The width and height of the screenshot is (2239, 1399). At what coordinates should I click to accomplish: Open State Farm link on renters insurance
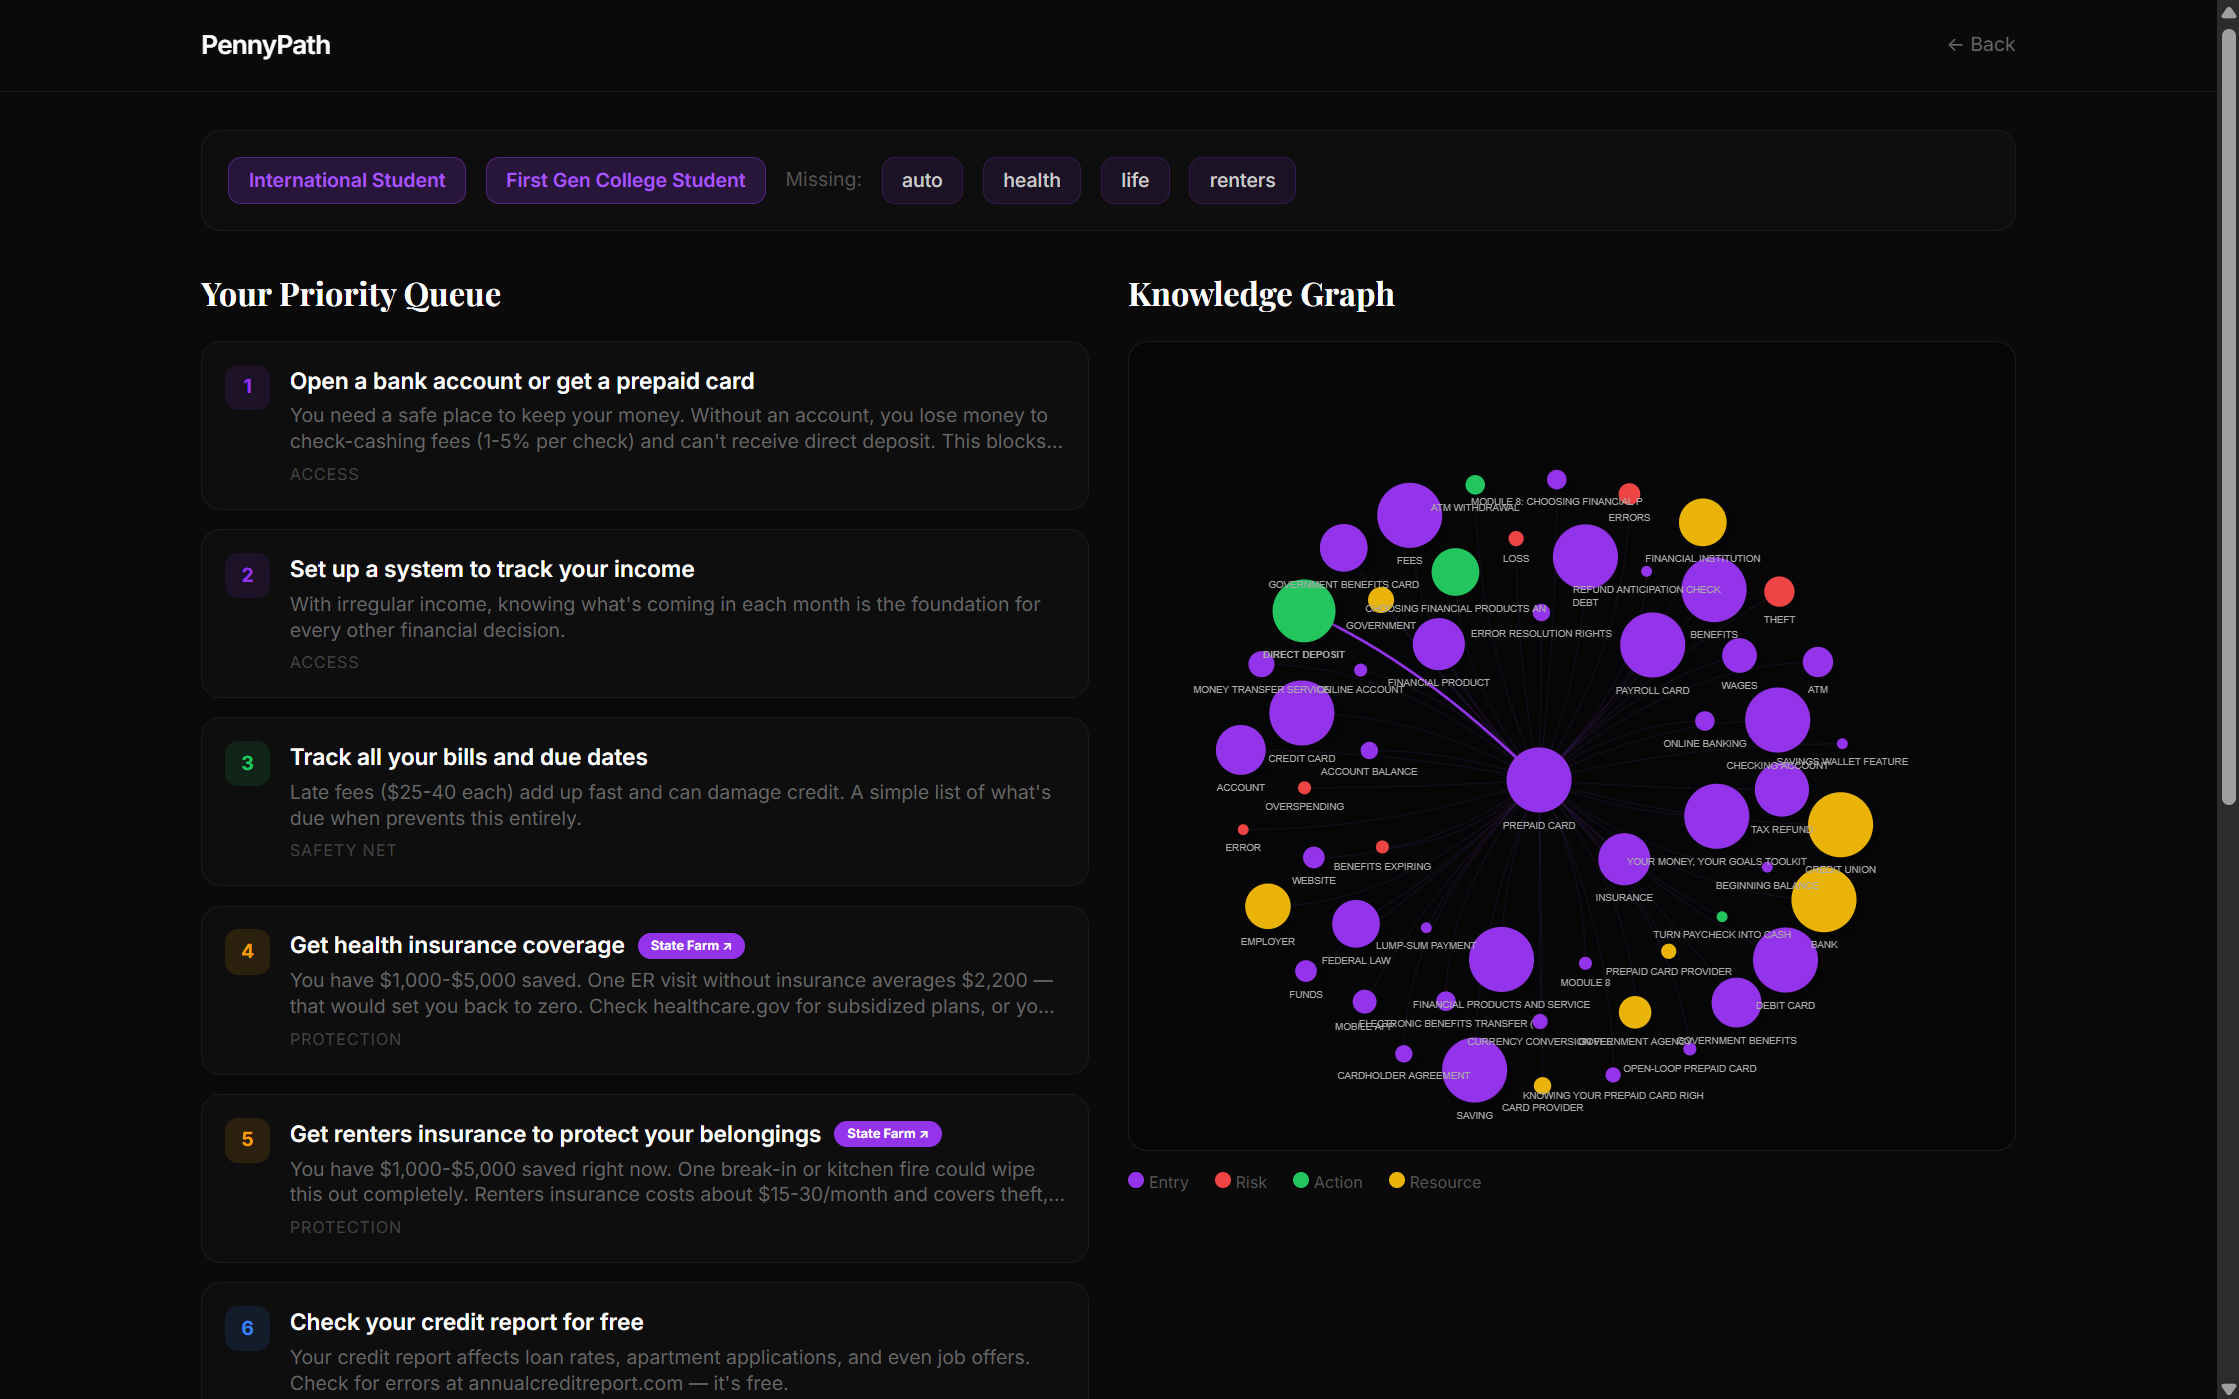tap(887, 1133)
